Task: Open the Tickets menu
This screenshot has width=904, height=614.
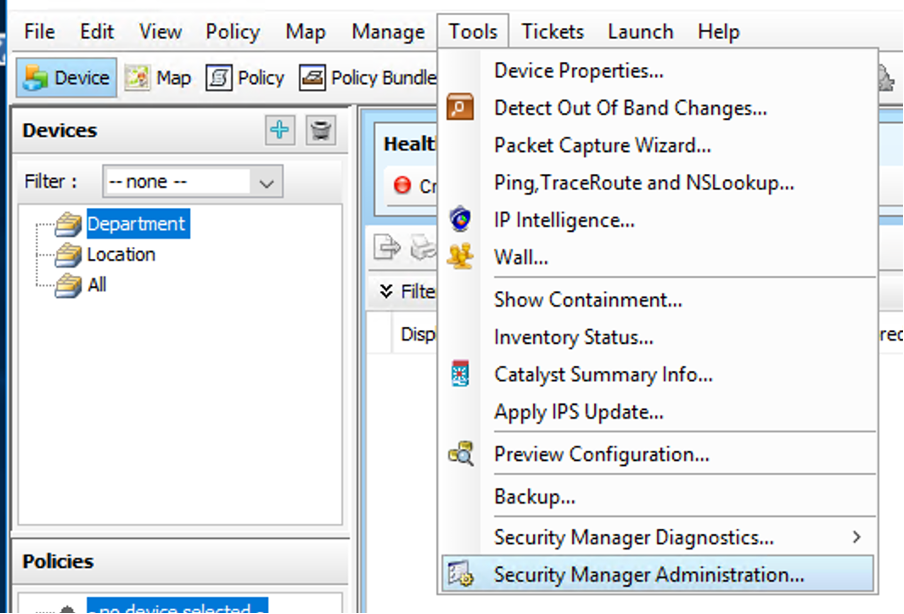Action: (x=552, y=32)
